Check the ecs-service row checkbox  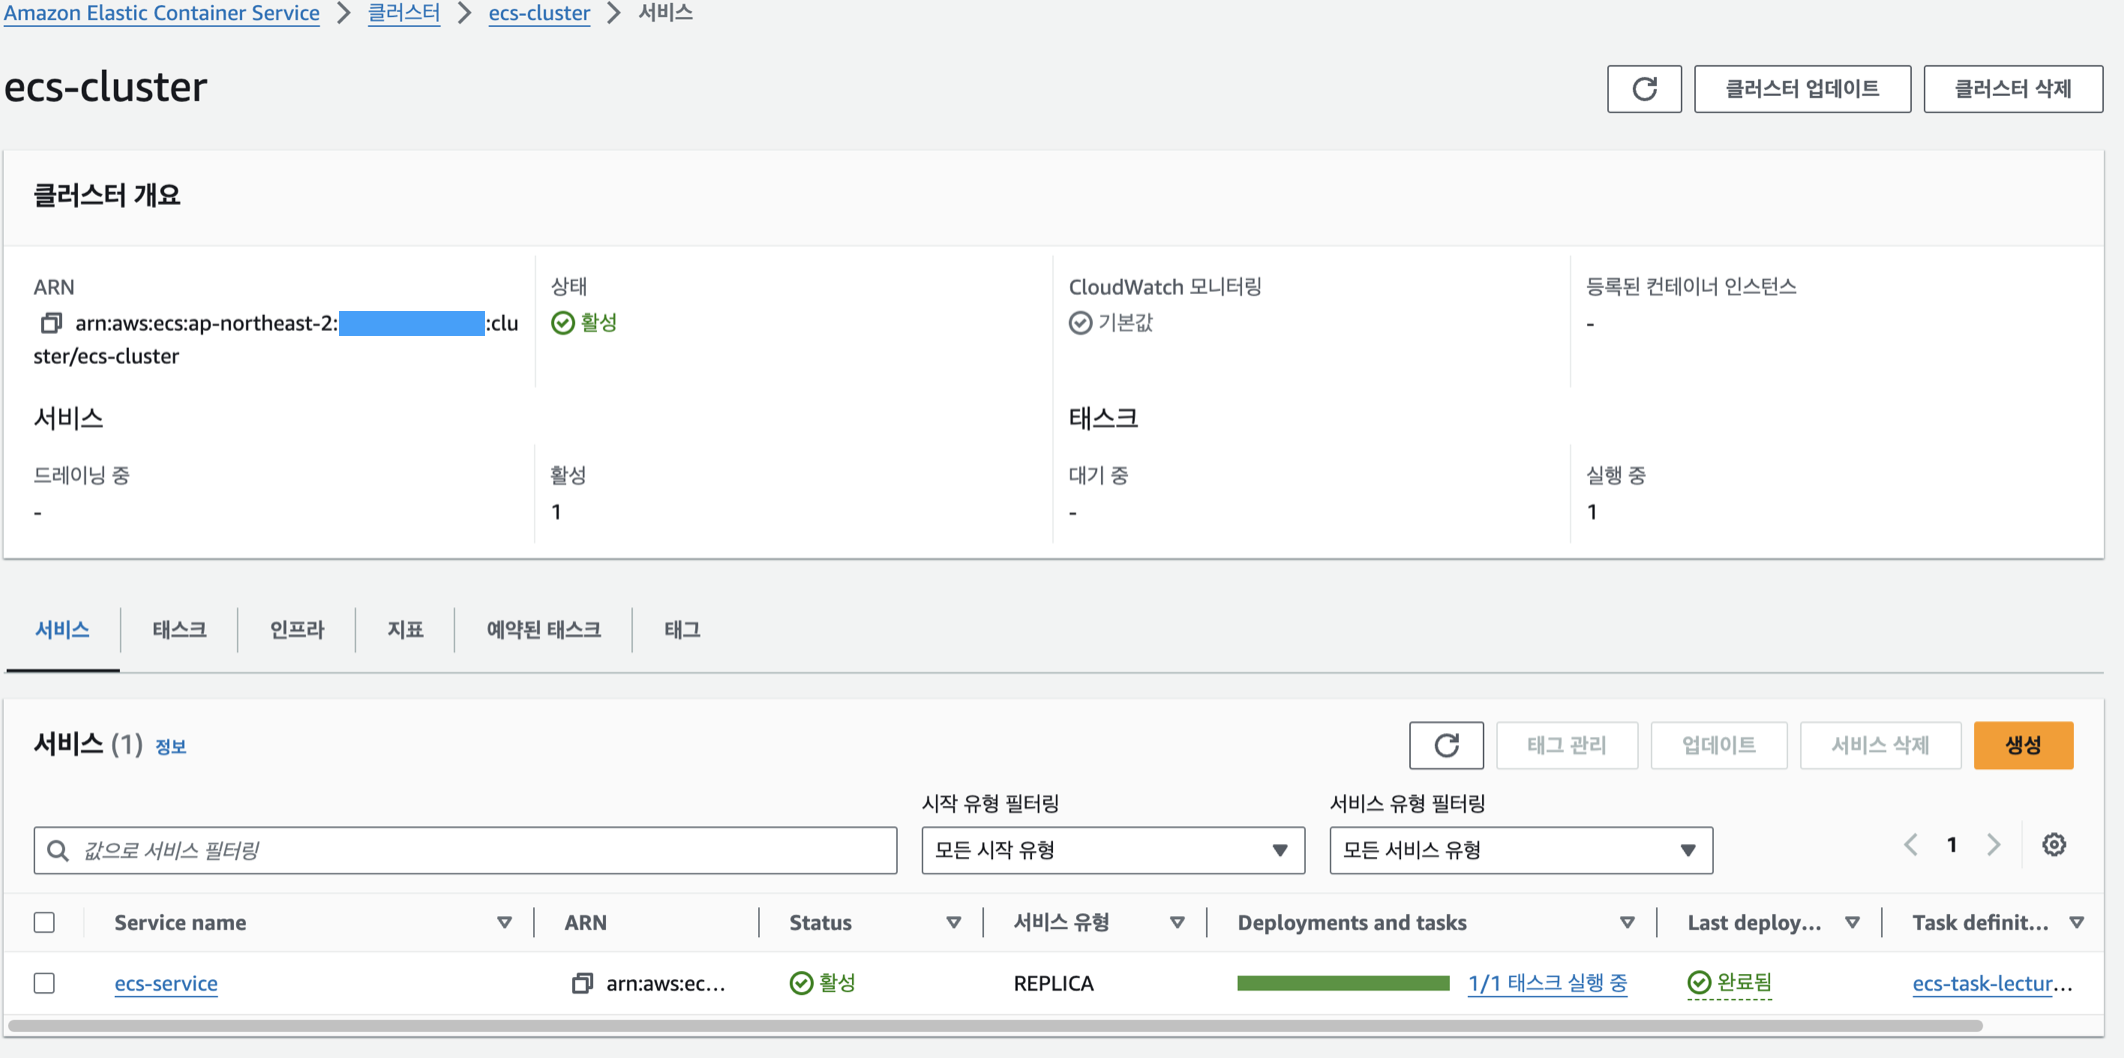(x=44, y=983)
